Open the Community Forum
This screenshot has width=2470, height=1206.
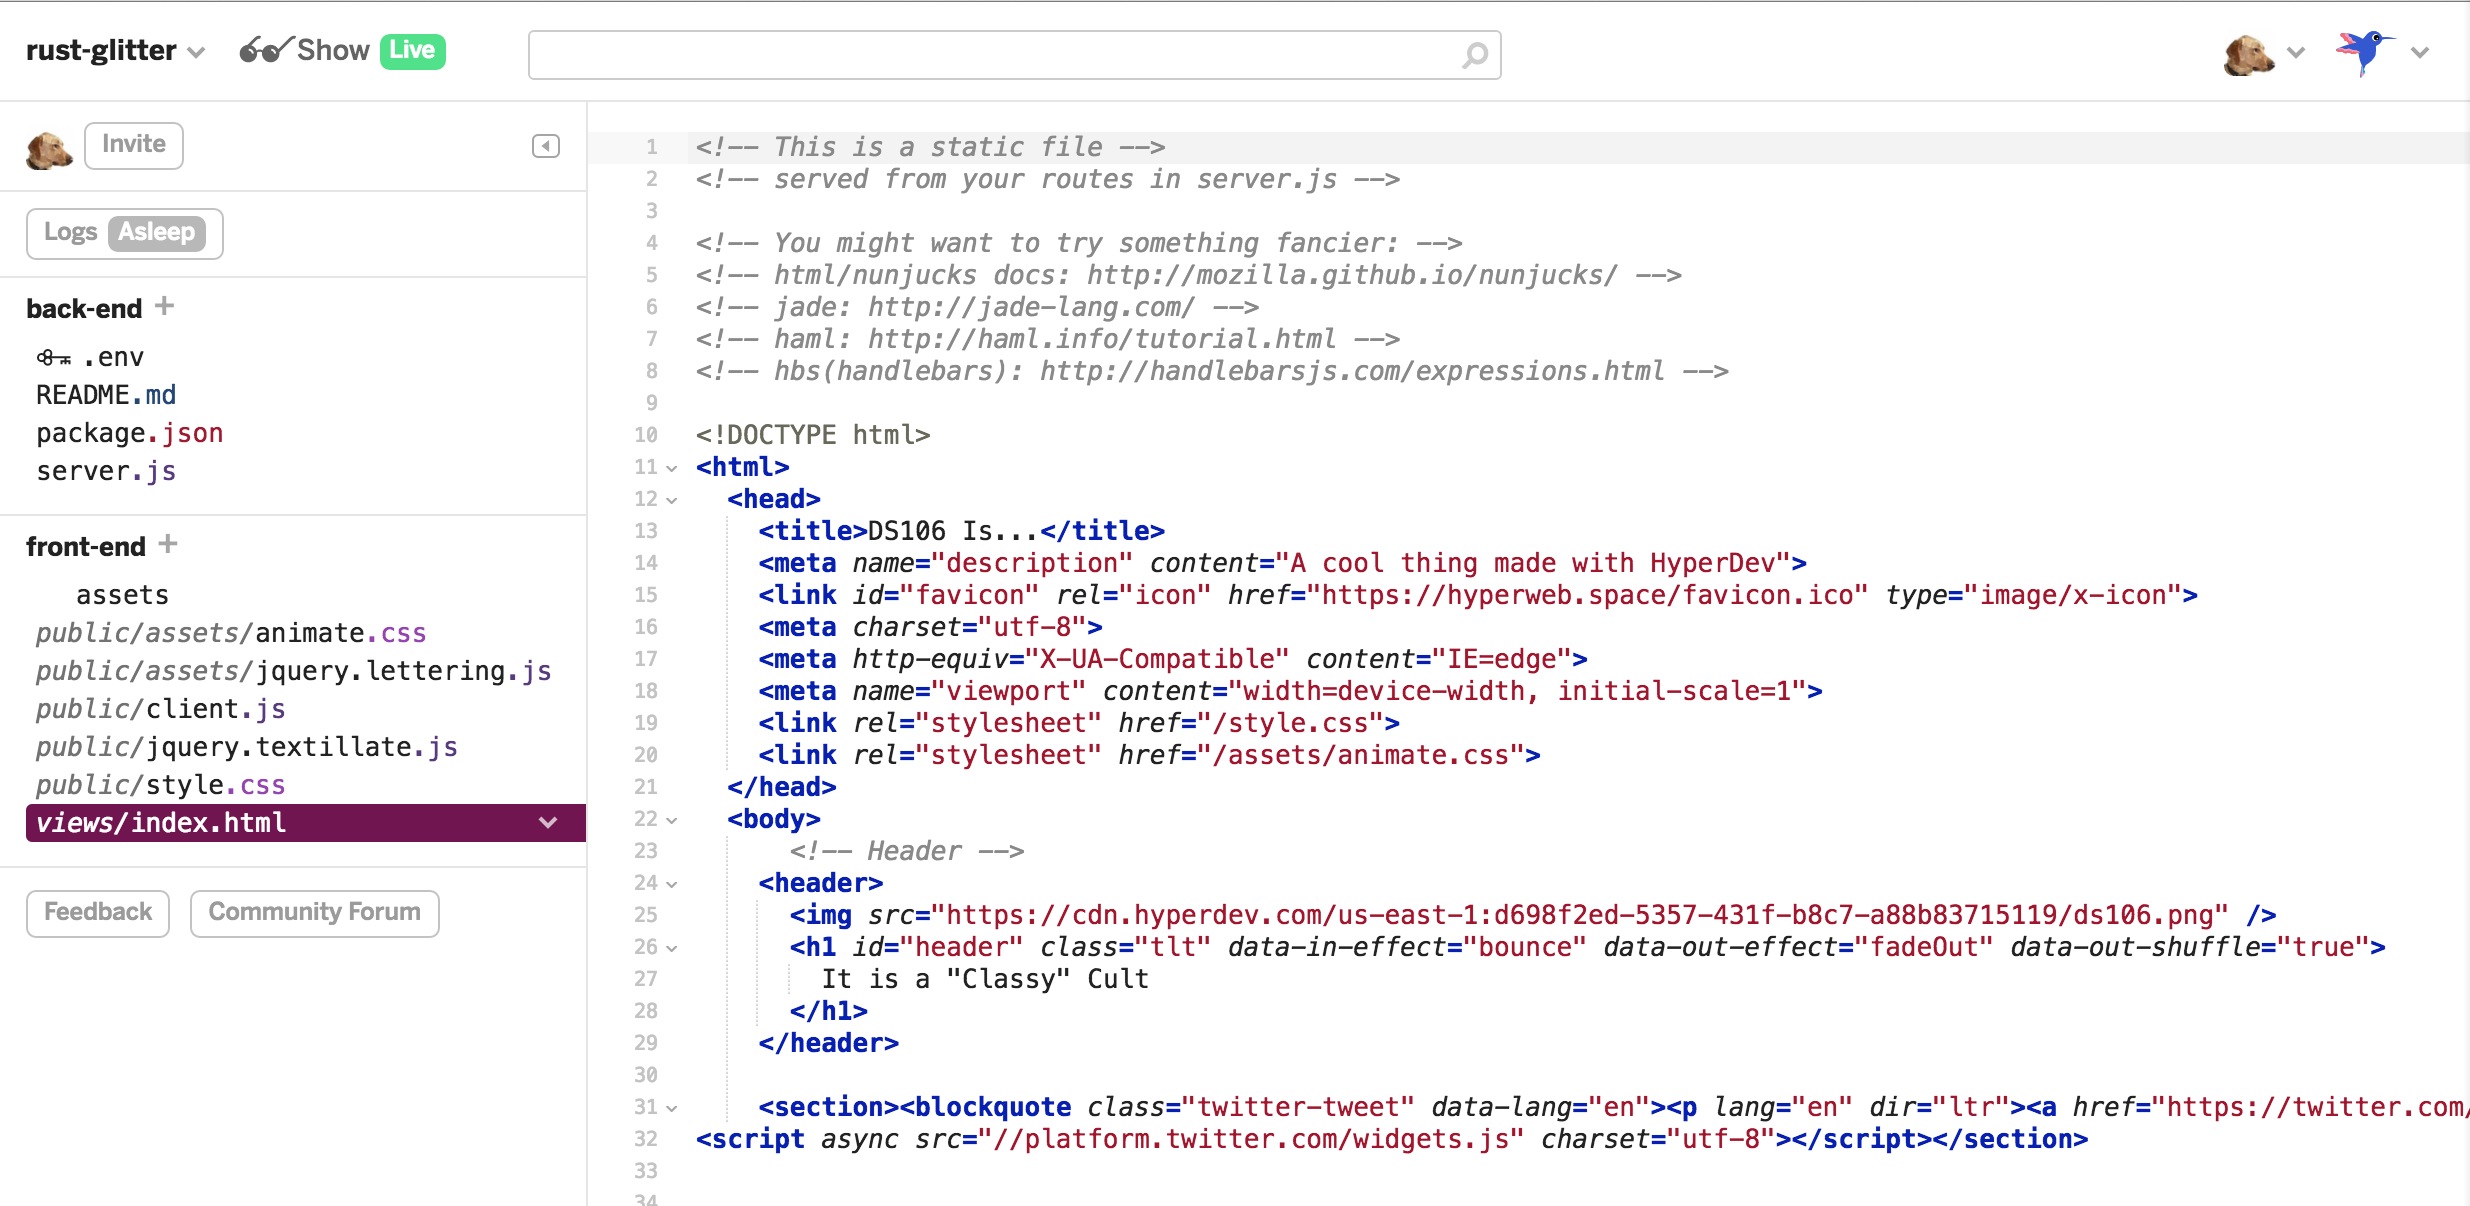coord(313,911)
